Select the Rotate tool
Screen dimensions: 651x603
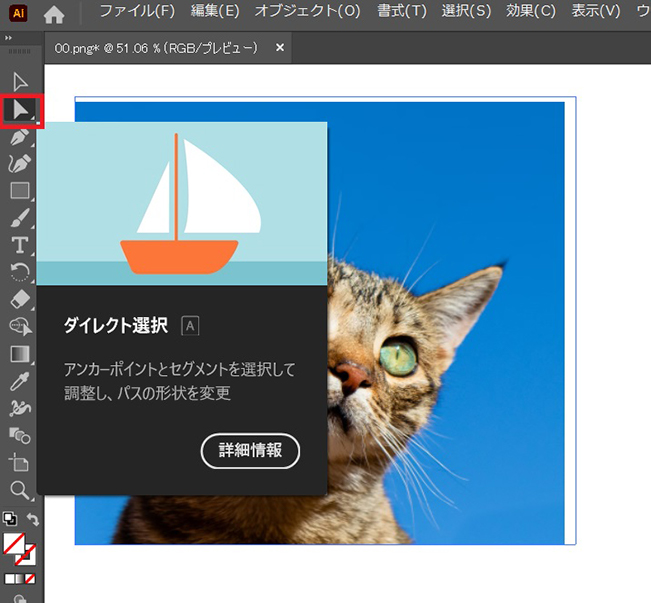(20, 272)
